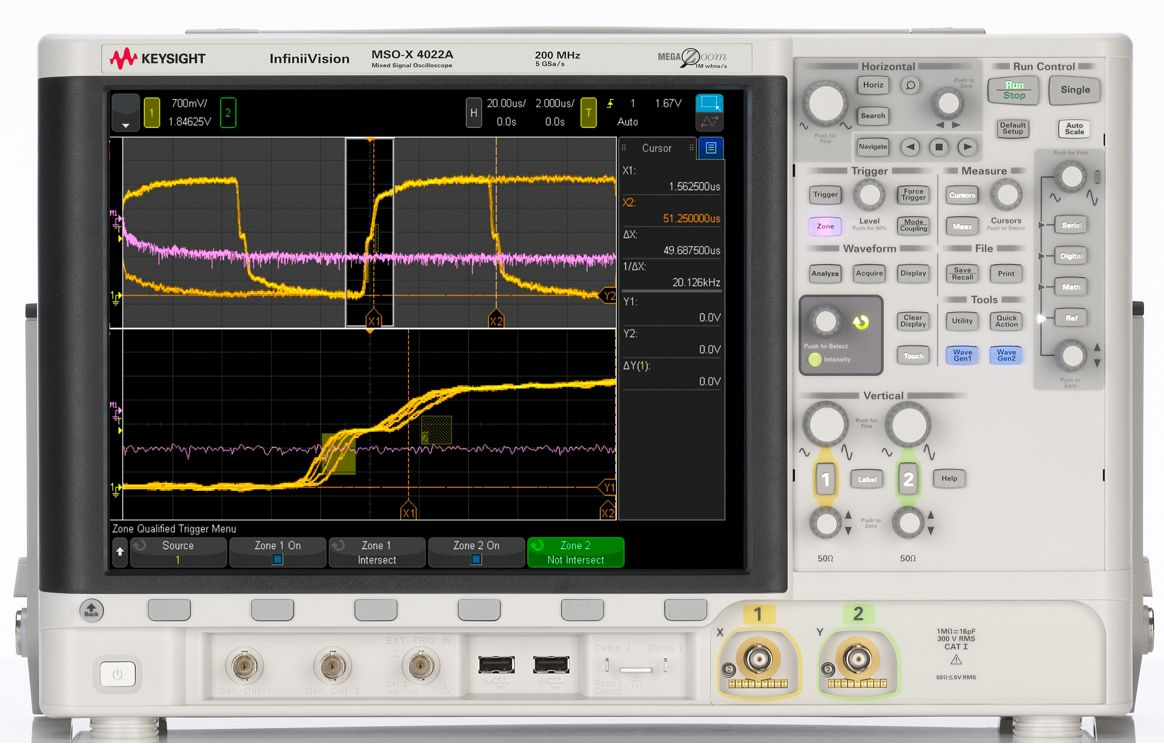This screenshot has height=744, width=1164.
Task: Select Zone 2 Not Intersect softkey
Action: coord(575,552)
